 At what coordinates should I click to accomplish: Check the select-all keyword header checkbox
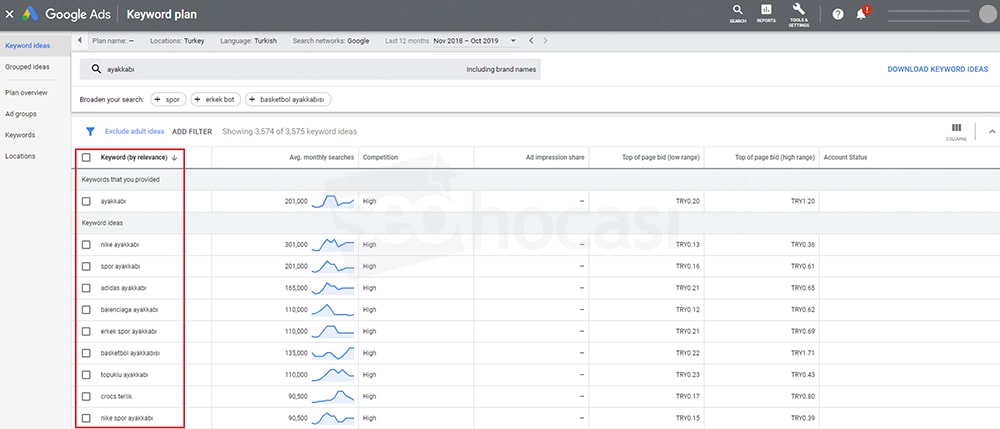pyautogui.click(x=86, y=157)
